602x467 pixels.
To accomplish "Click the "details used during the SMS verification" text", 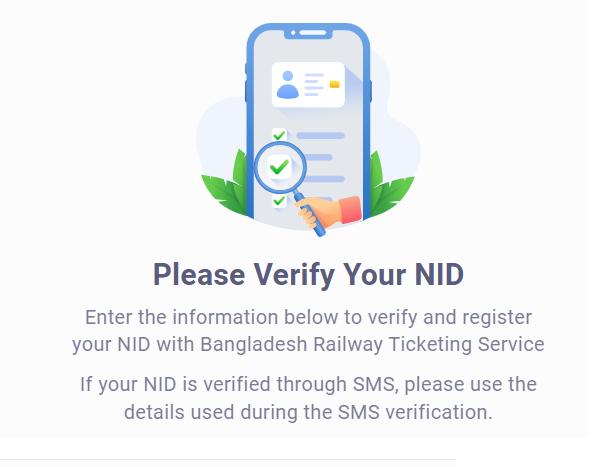I will point(308,411).
